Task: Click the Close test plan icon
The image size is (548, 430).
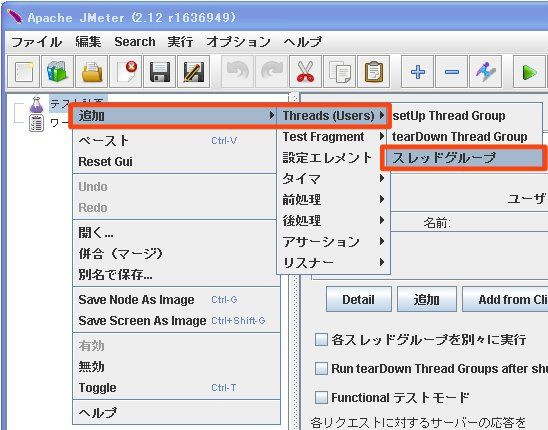Action: [125, 72]
